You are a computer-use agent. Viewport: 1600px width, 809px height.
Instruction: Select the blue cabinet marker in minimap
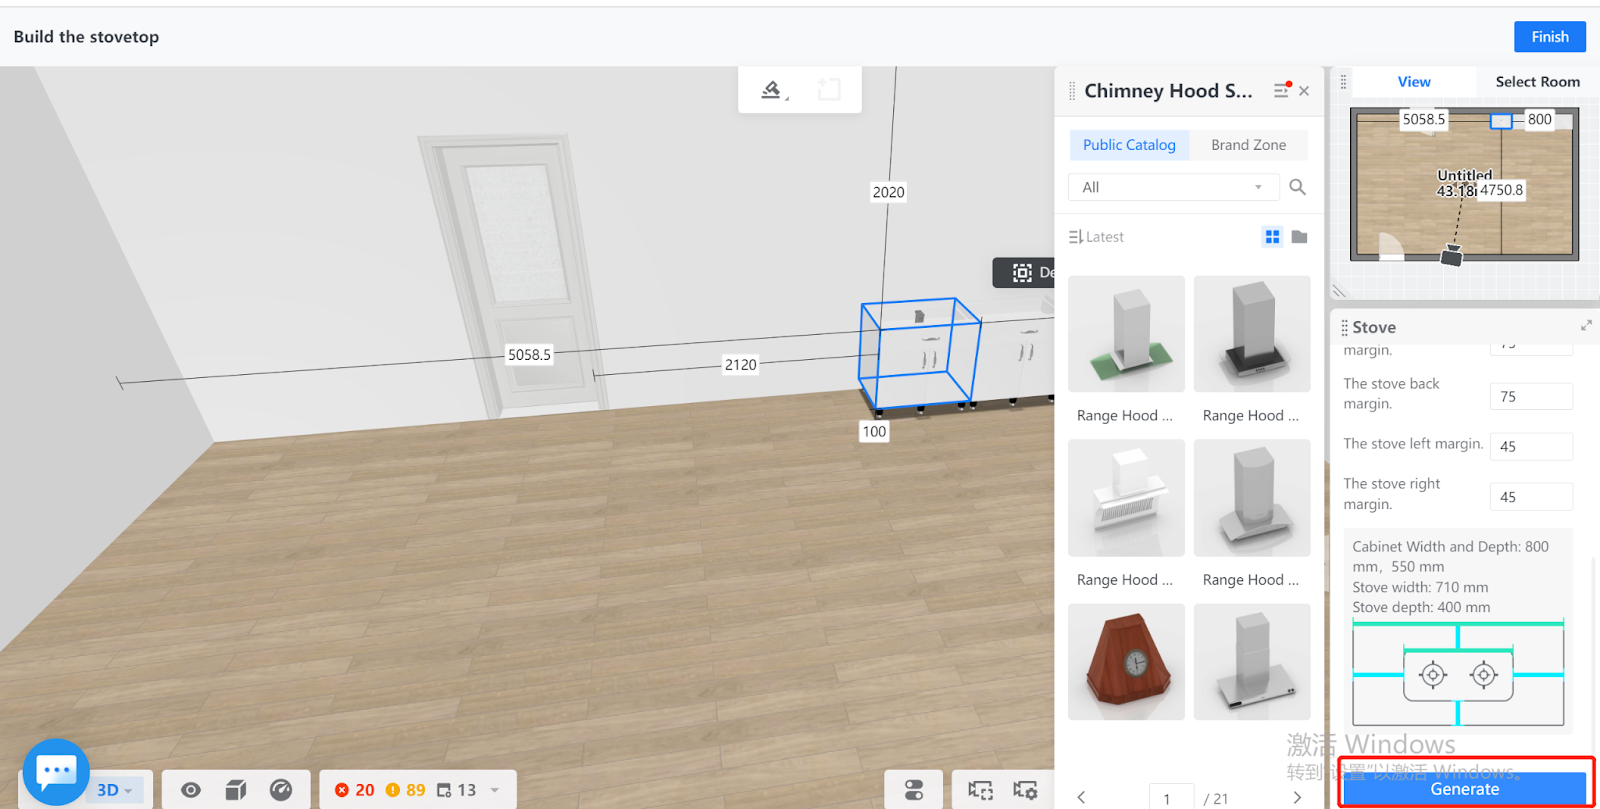[x=1501, y=121]
